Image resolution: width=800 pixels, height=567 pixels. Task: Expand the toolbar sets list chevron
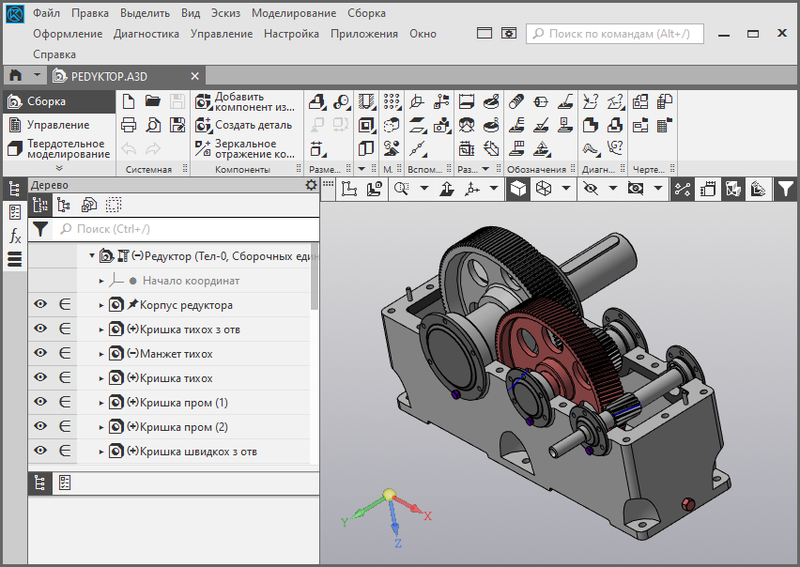59,168
